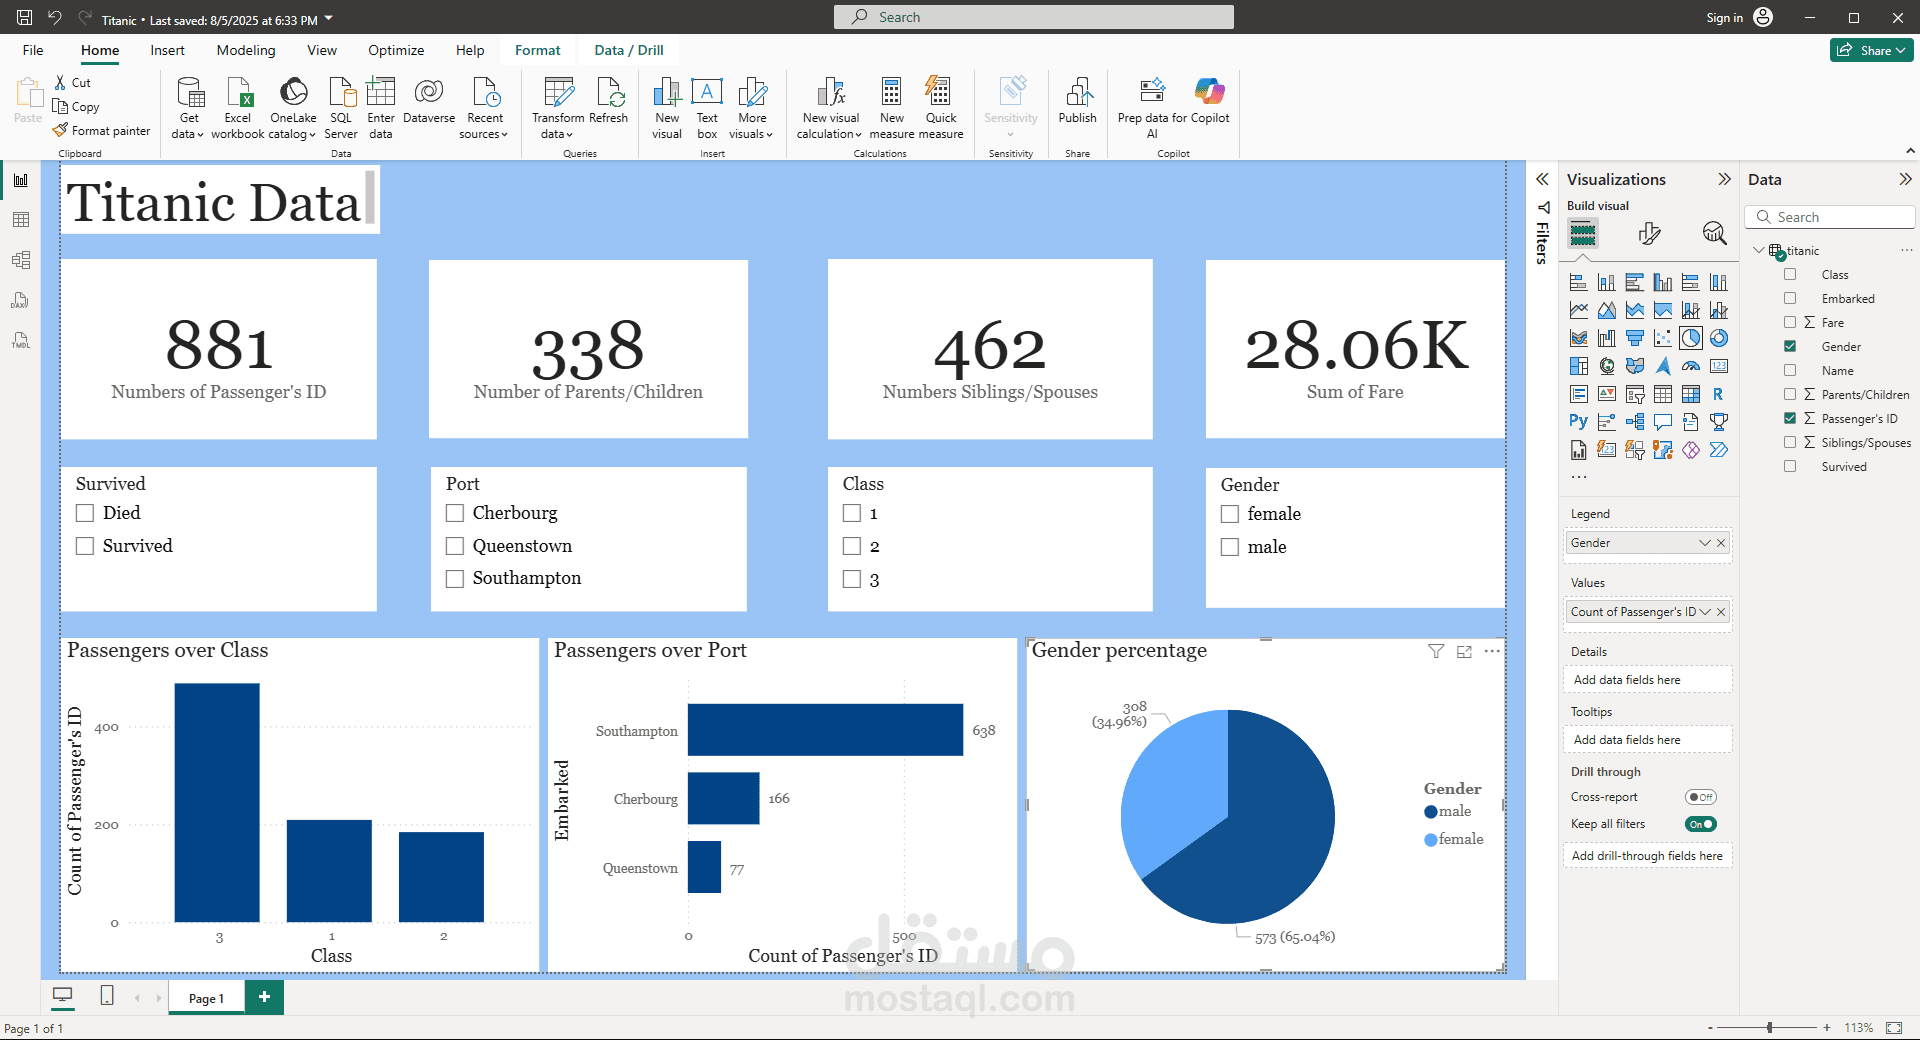This screenshot has height=1040, width=1920.
Task: Check the Survived slicer checkbox
Action: 85,546
